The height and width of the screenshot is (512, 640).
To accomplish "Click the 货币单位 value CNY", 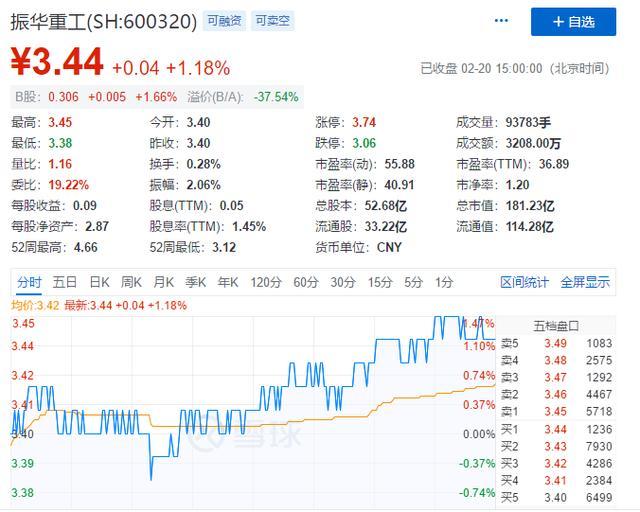I will click(389, 247).
